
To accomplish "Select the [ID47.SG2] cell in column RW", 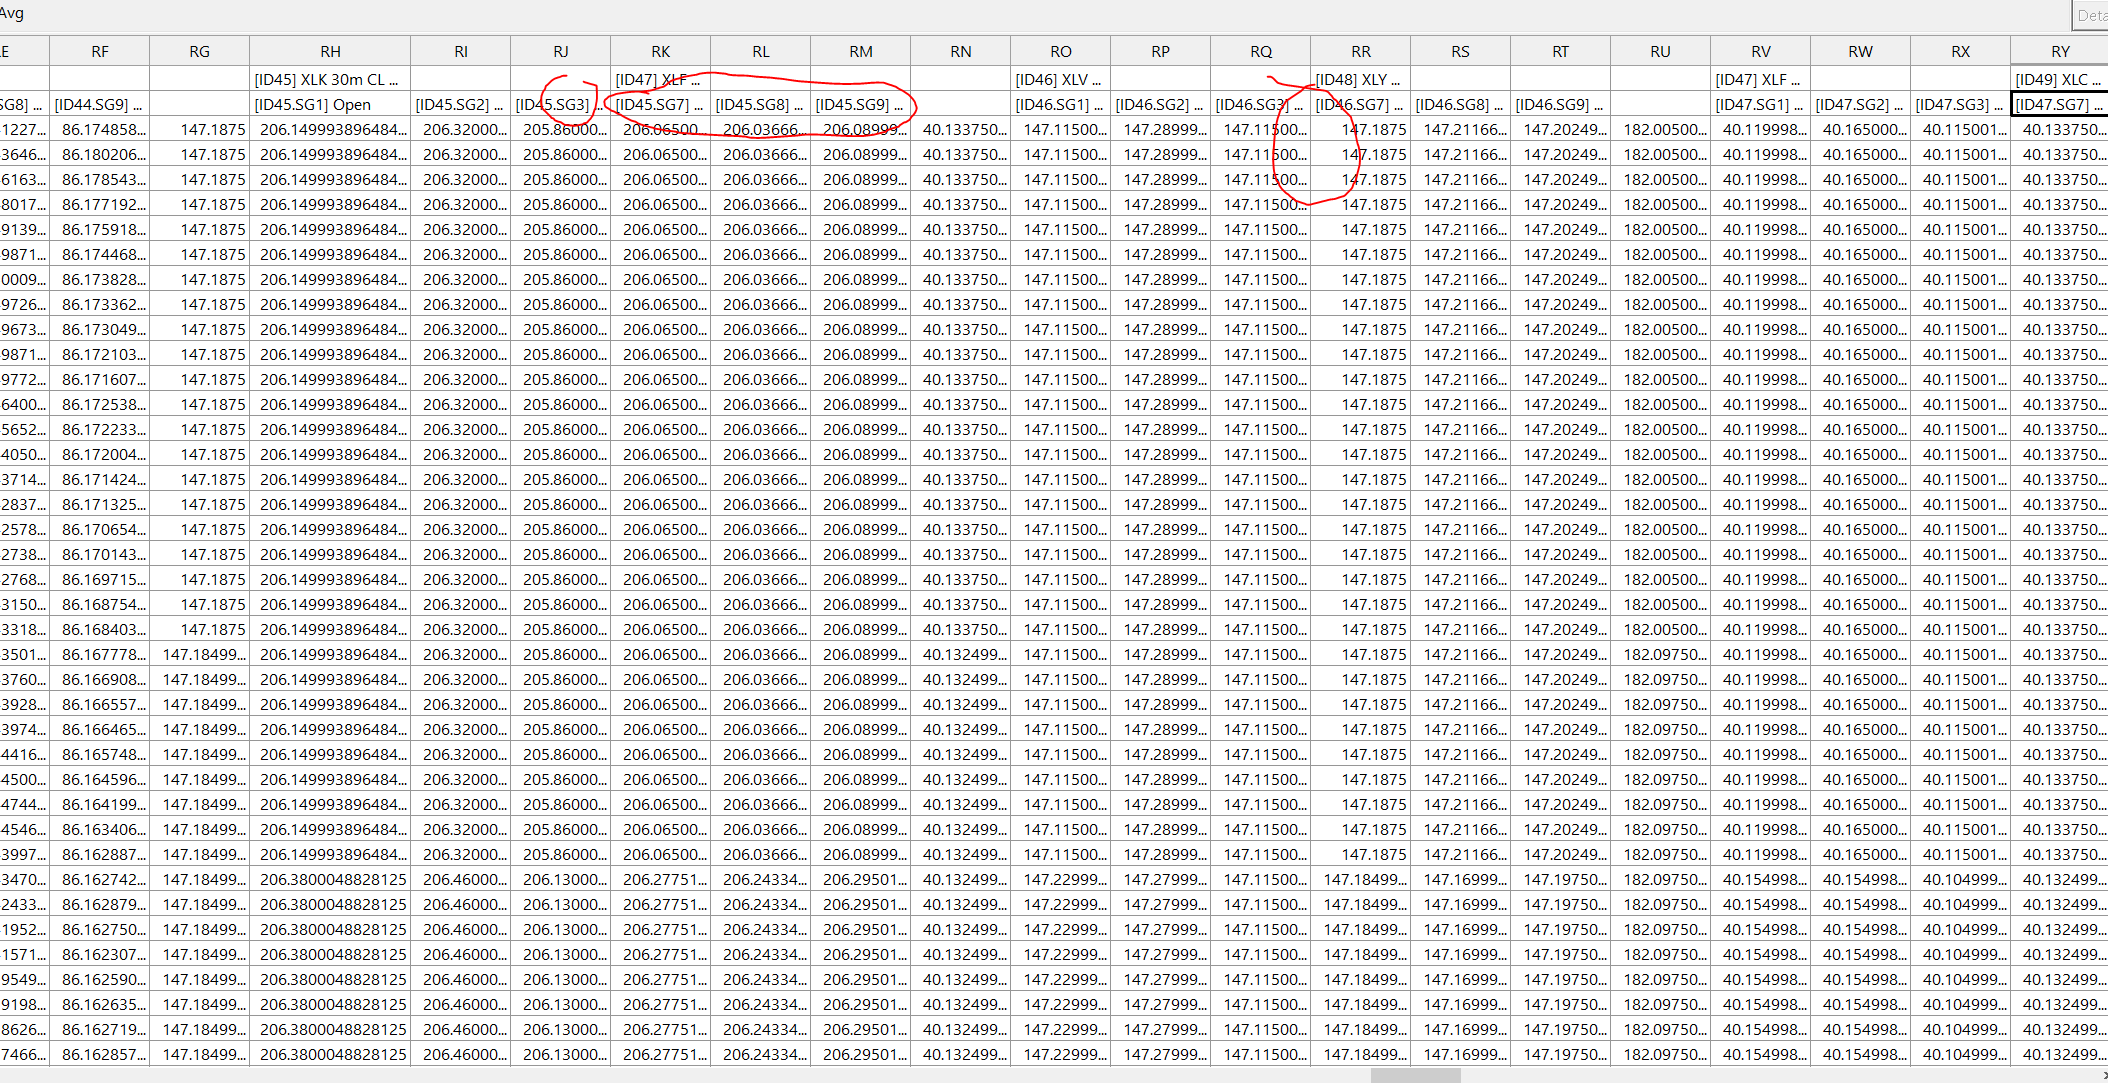I will [1860, 104].
